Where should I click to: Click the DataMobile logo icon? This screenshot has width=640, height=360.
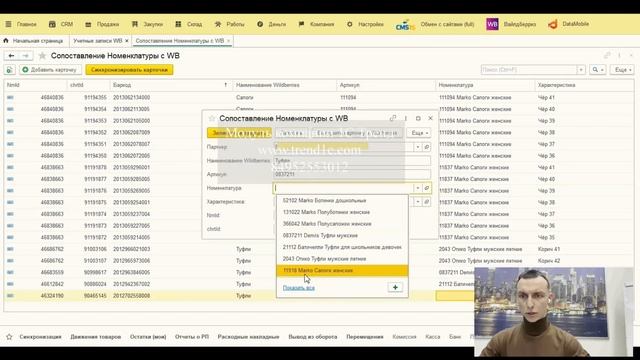553,24
